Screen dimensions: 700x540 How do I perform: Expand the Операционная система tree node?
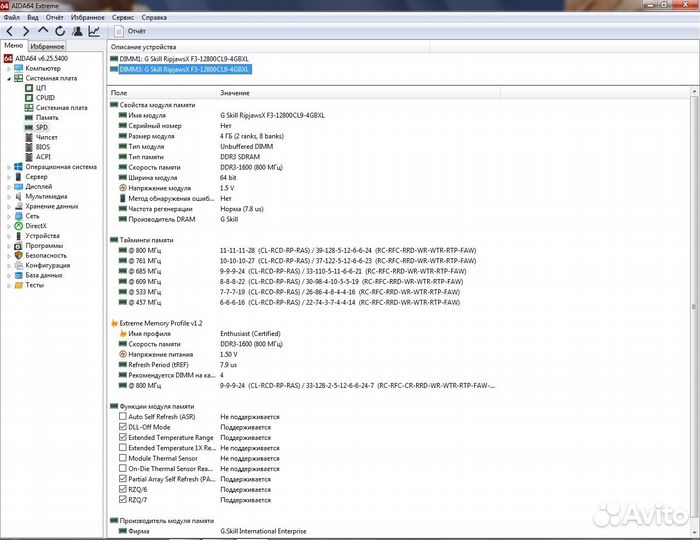[x=9, y=167]
